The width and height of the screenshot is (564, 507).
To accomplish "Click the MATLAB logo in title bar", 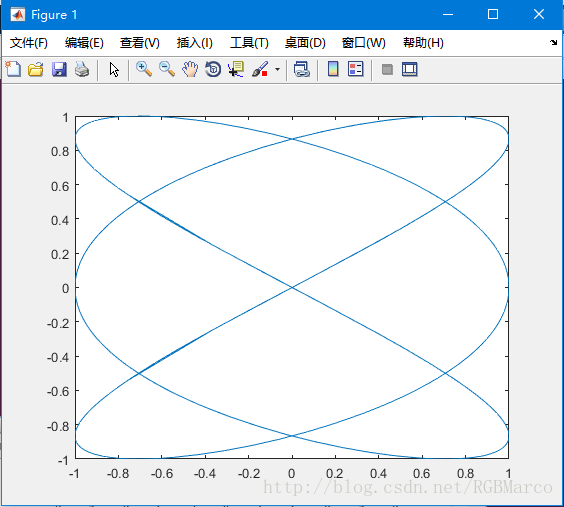I will pos(18,15).
